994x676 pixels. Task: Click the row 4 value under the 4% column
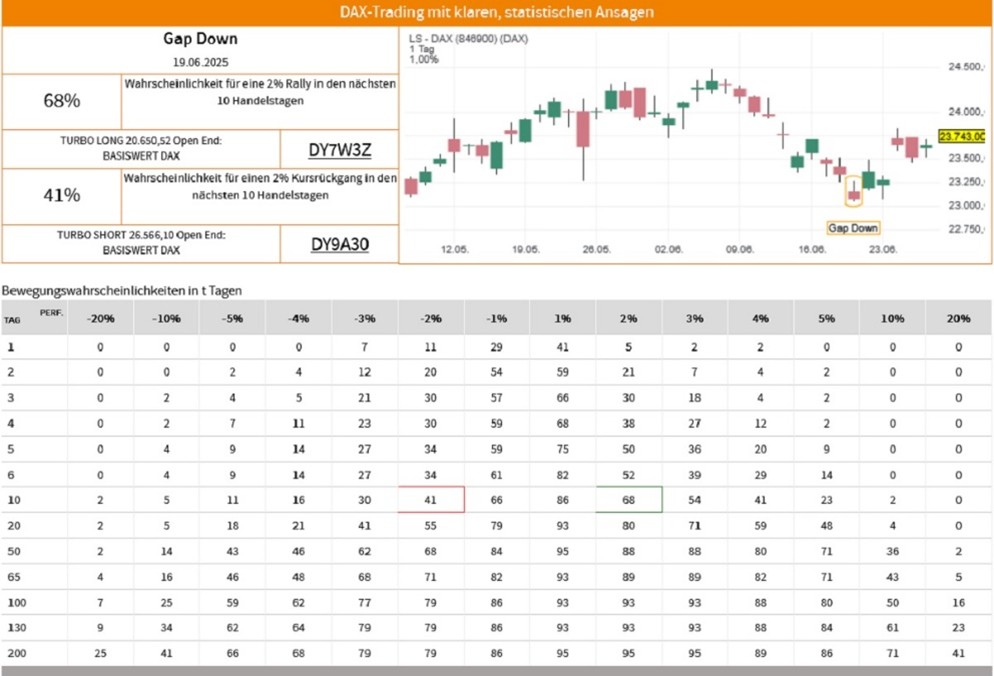click(x=761, y=424)
